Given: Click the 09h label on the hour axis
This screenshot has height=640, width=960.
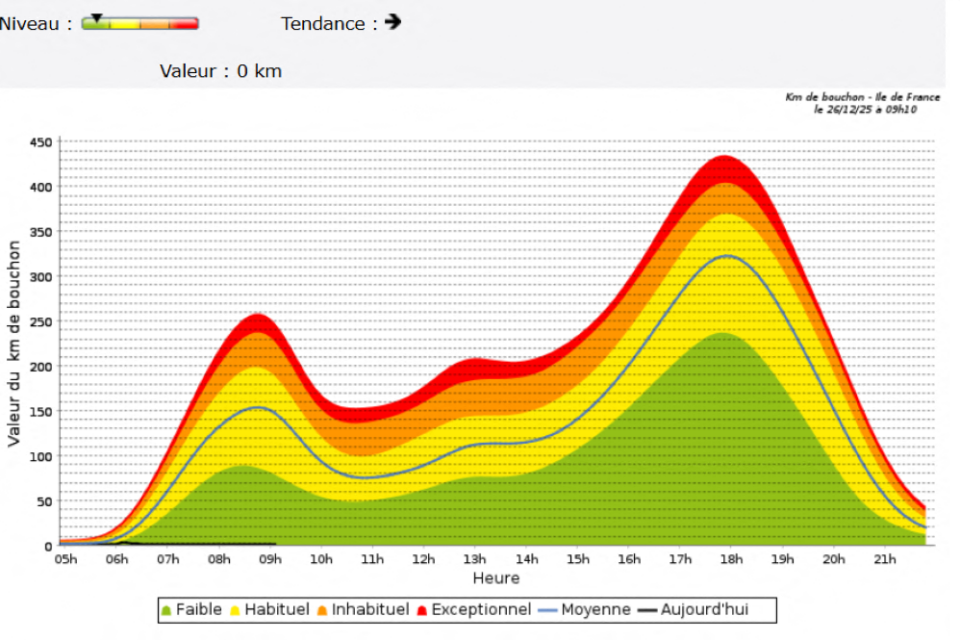Looking at the screenshot, I should 270,559.
